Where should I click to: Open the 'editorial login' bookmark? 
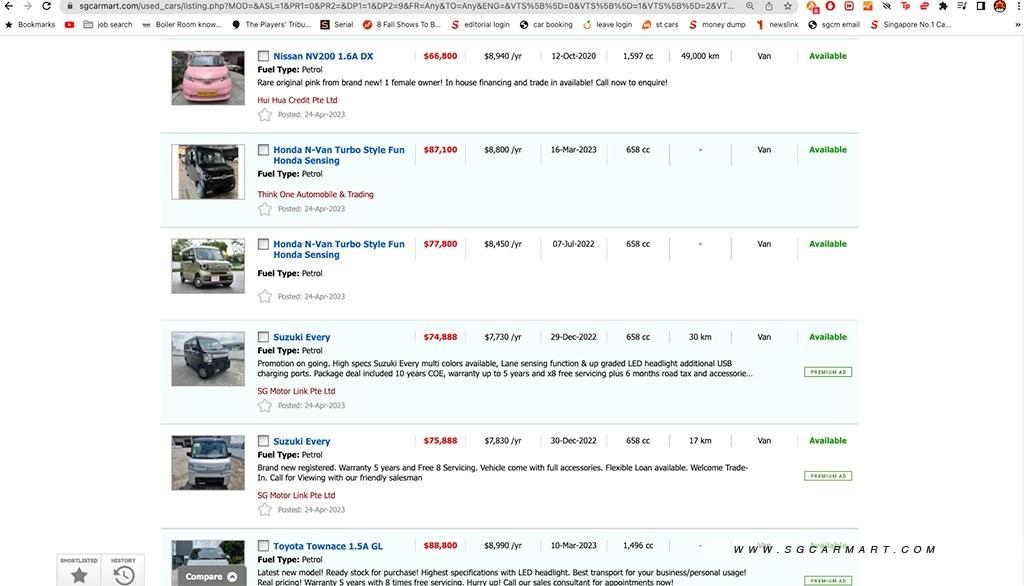point(480,24)
